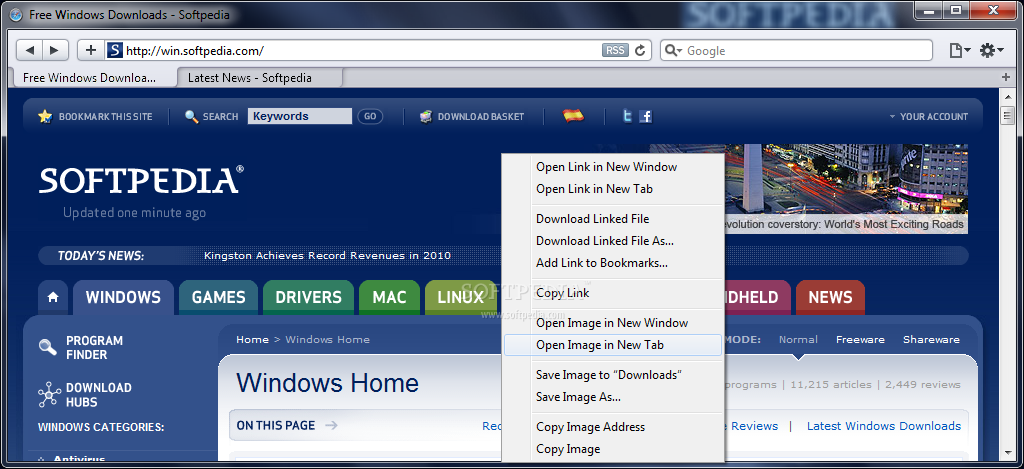Image resolution: width=1024 pixels, height=469 pixels.
Task: Open Softpedia Facebook icon
Action: point(646,116)
